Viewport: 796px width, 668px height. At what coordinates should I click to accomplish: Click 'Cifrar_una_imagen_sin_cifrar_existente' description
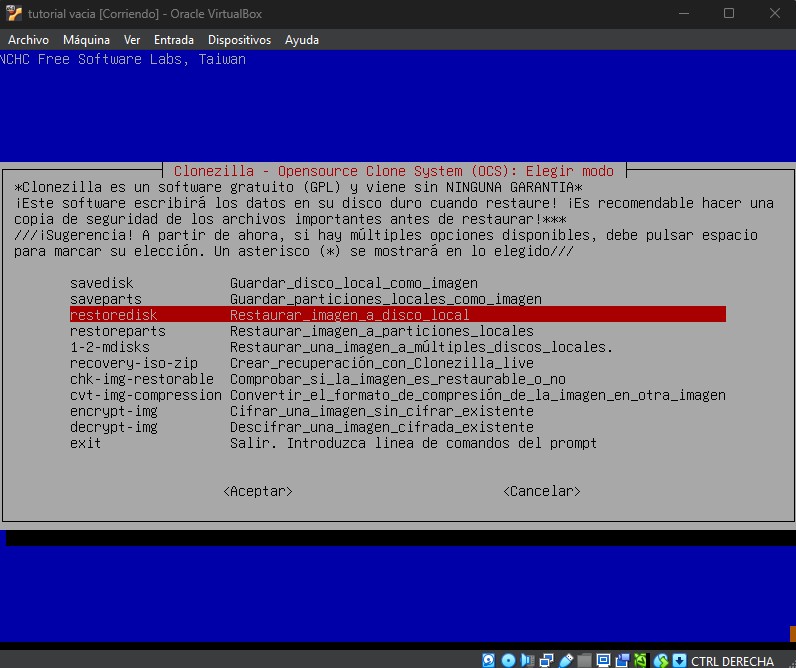(382, 411)
